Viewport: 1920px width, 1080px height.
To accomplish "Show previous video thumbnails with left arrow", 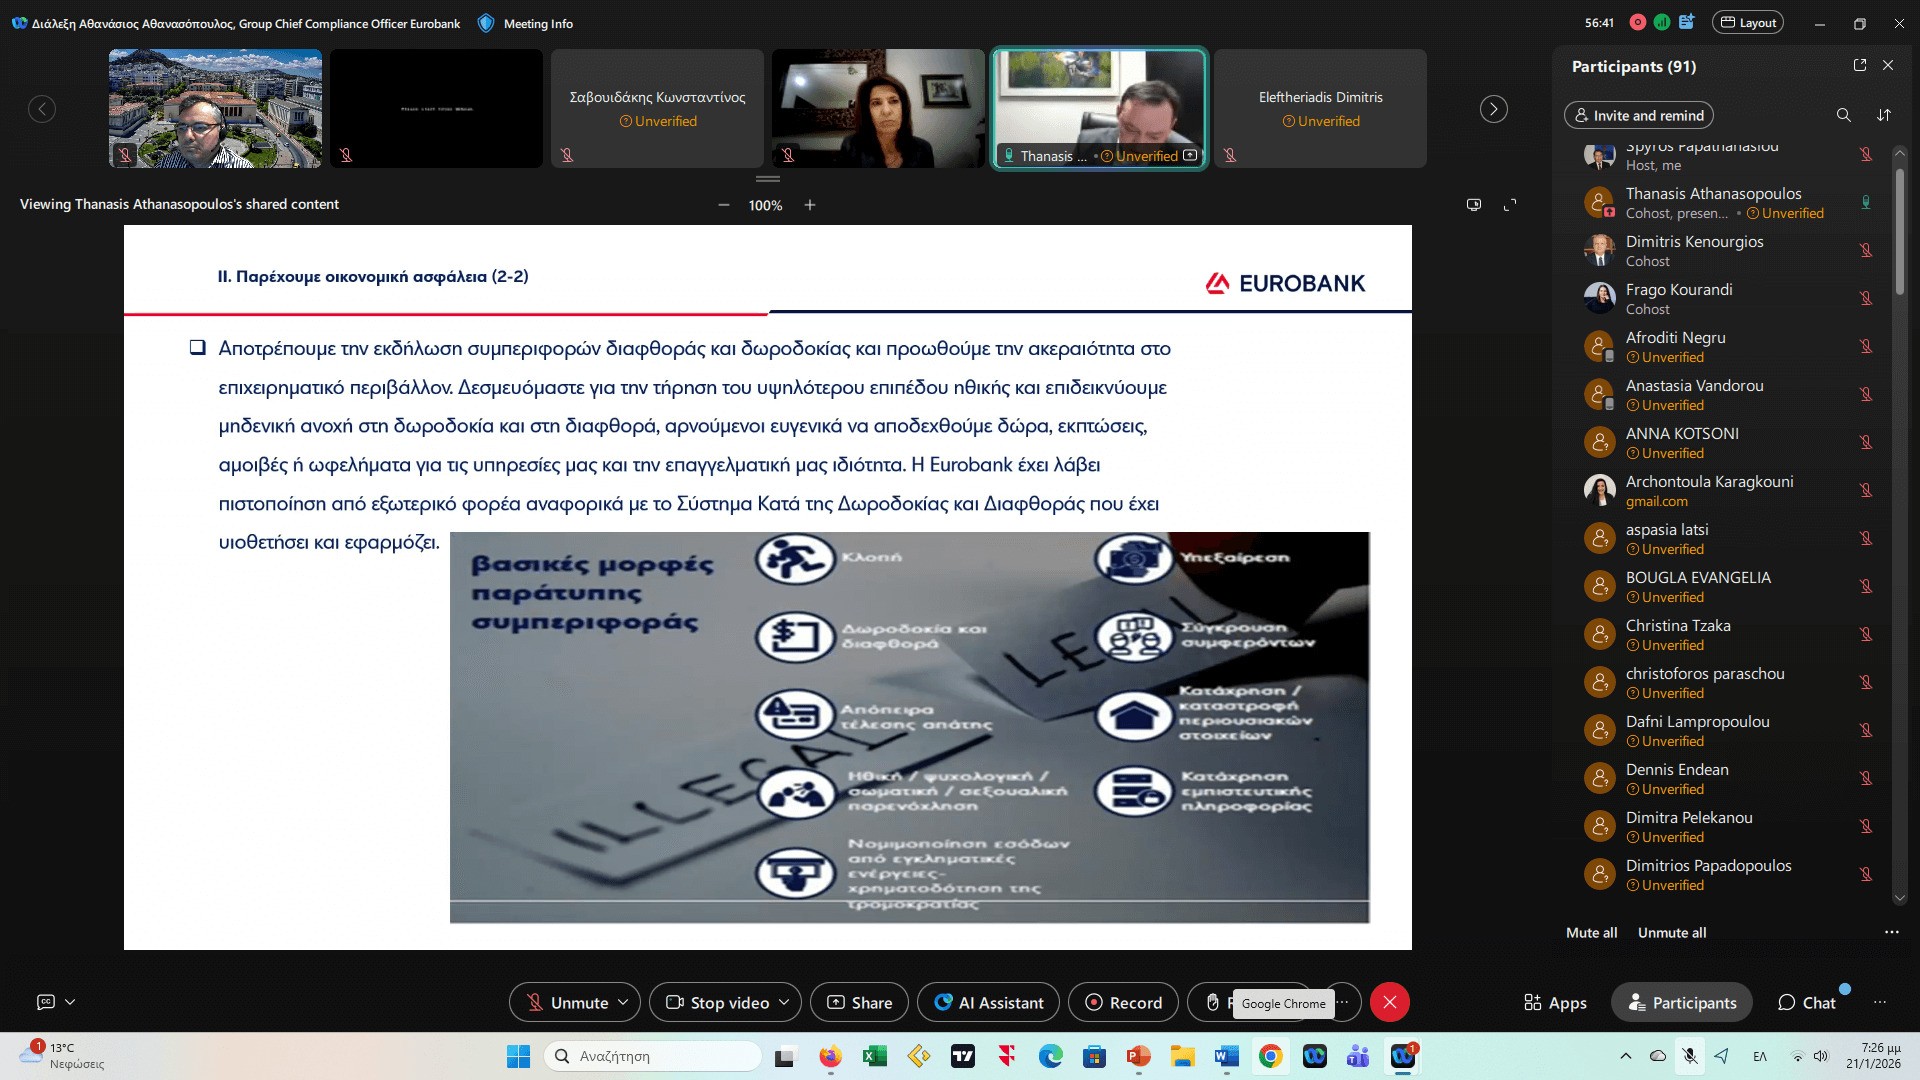I will (42, 109).
